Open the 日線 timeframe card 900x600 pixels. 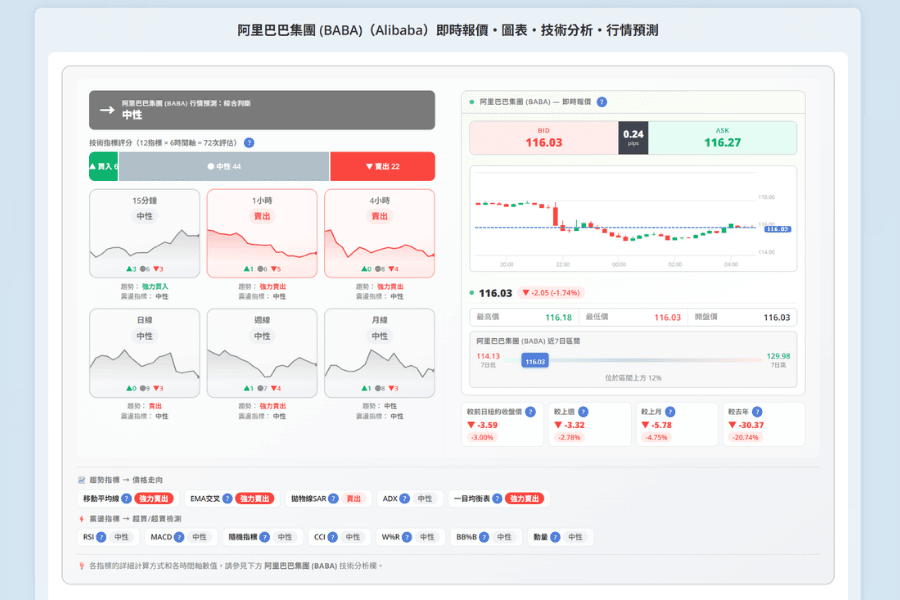point(145,353)
